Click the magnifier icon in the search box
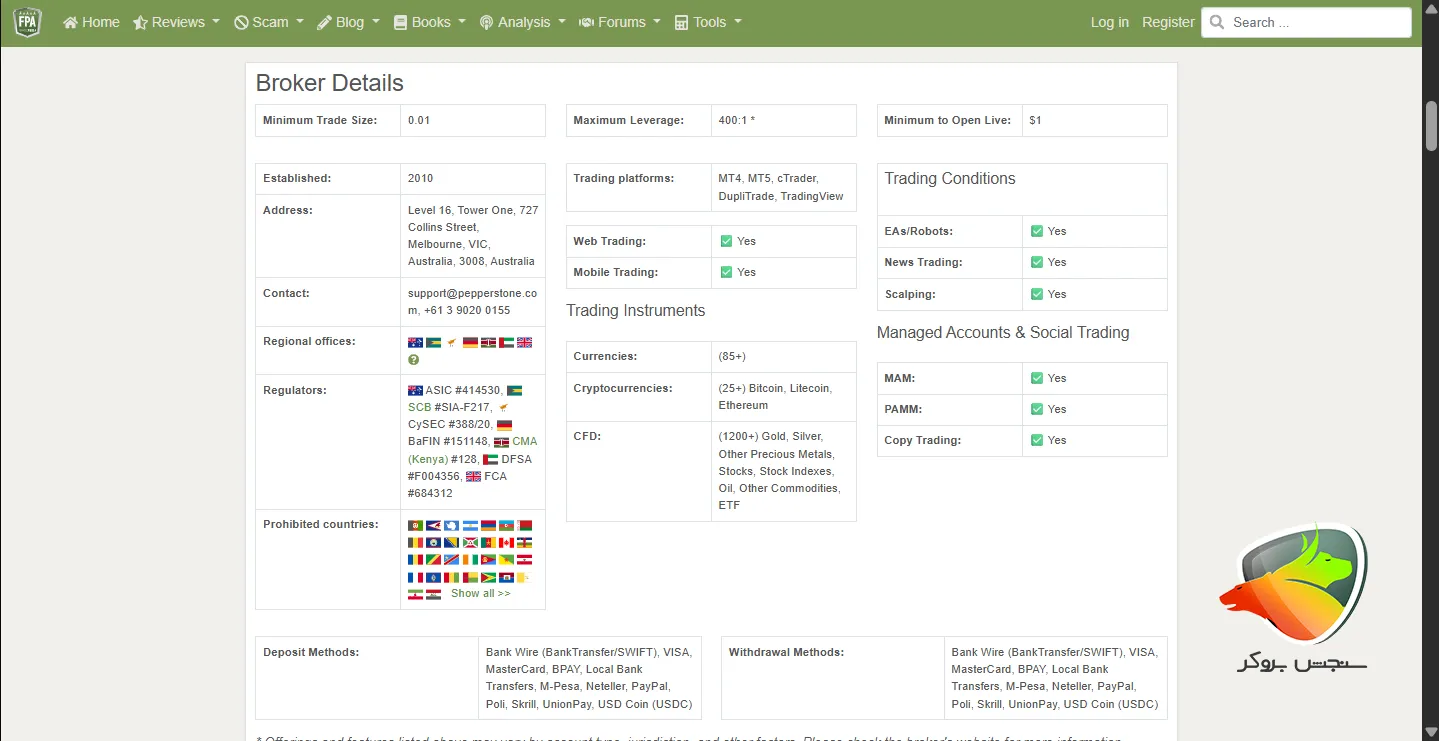The height and width of the screenshot is (741, 1439). coord(1217,22)
